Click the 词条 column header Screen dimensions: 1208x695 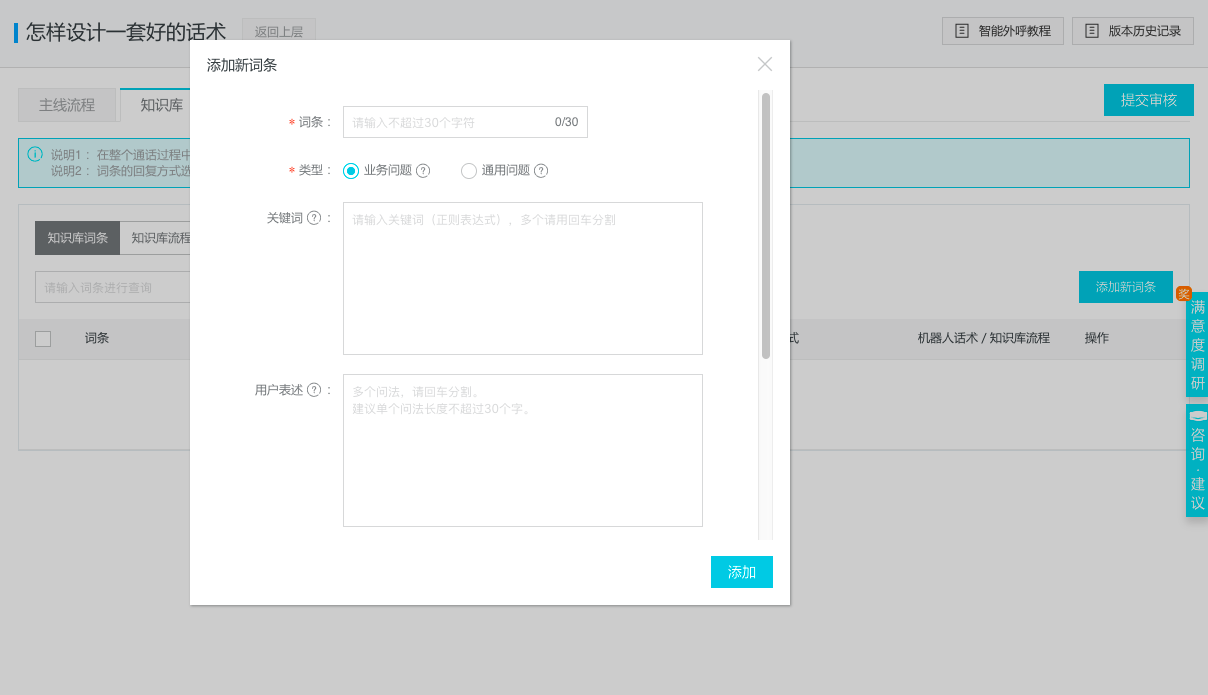tap(97, 338)
